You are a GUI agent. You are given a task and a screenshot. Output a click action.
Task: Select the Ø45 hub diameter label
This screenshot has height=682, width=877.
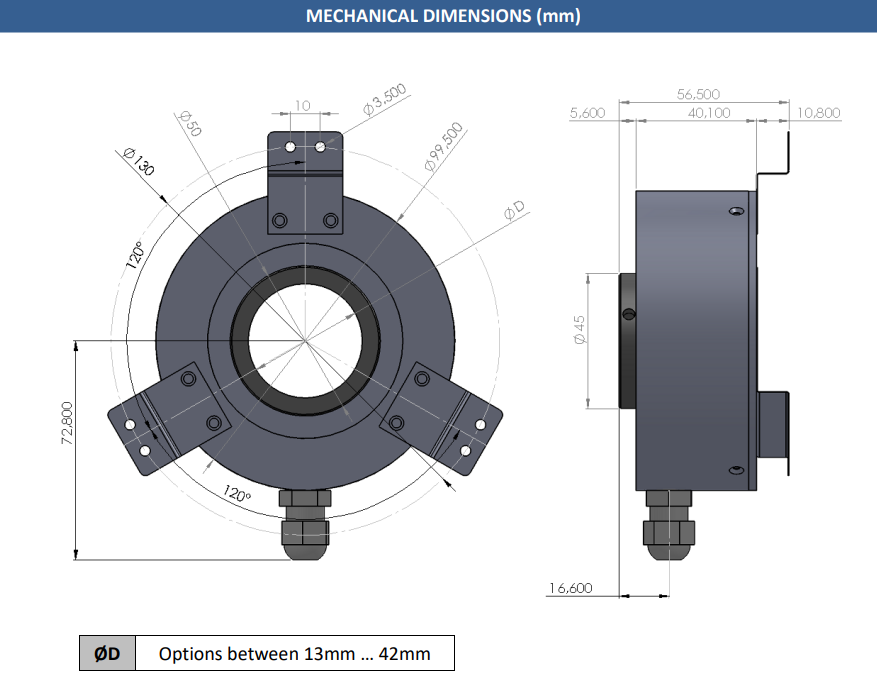pos(579,330)
